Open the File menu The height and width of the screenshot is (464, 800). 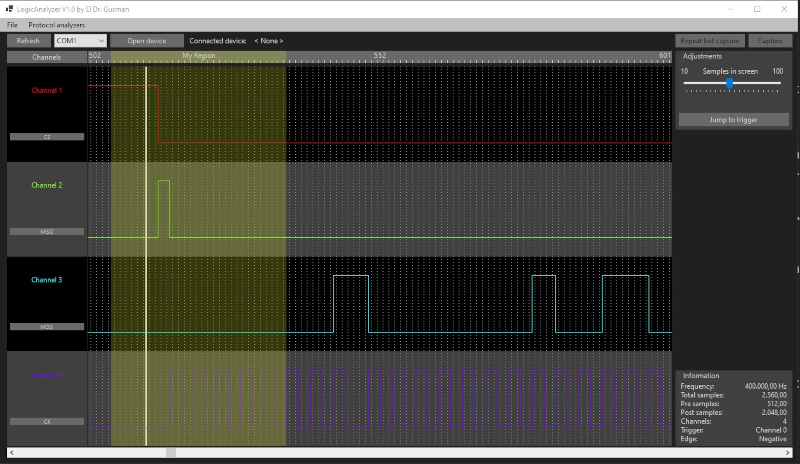(x=12, y=24)
